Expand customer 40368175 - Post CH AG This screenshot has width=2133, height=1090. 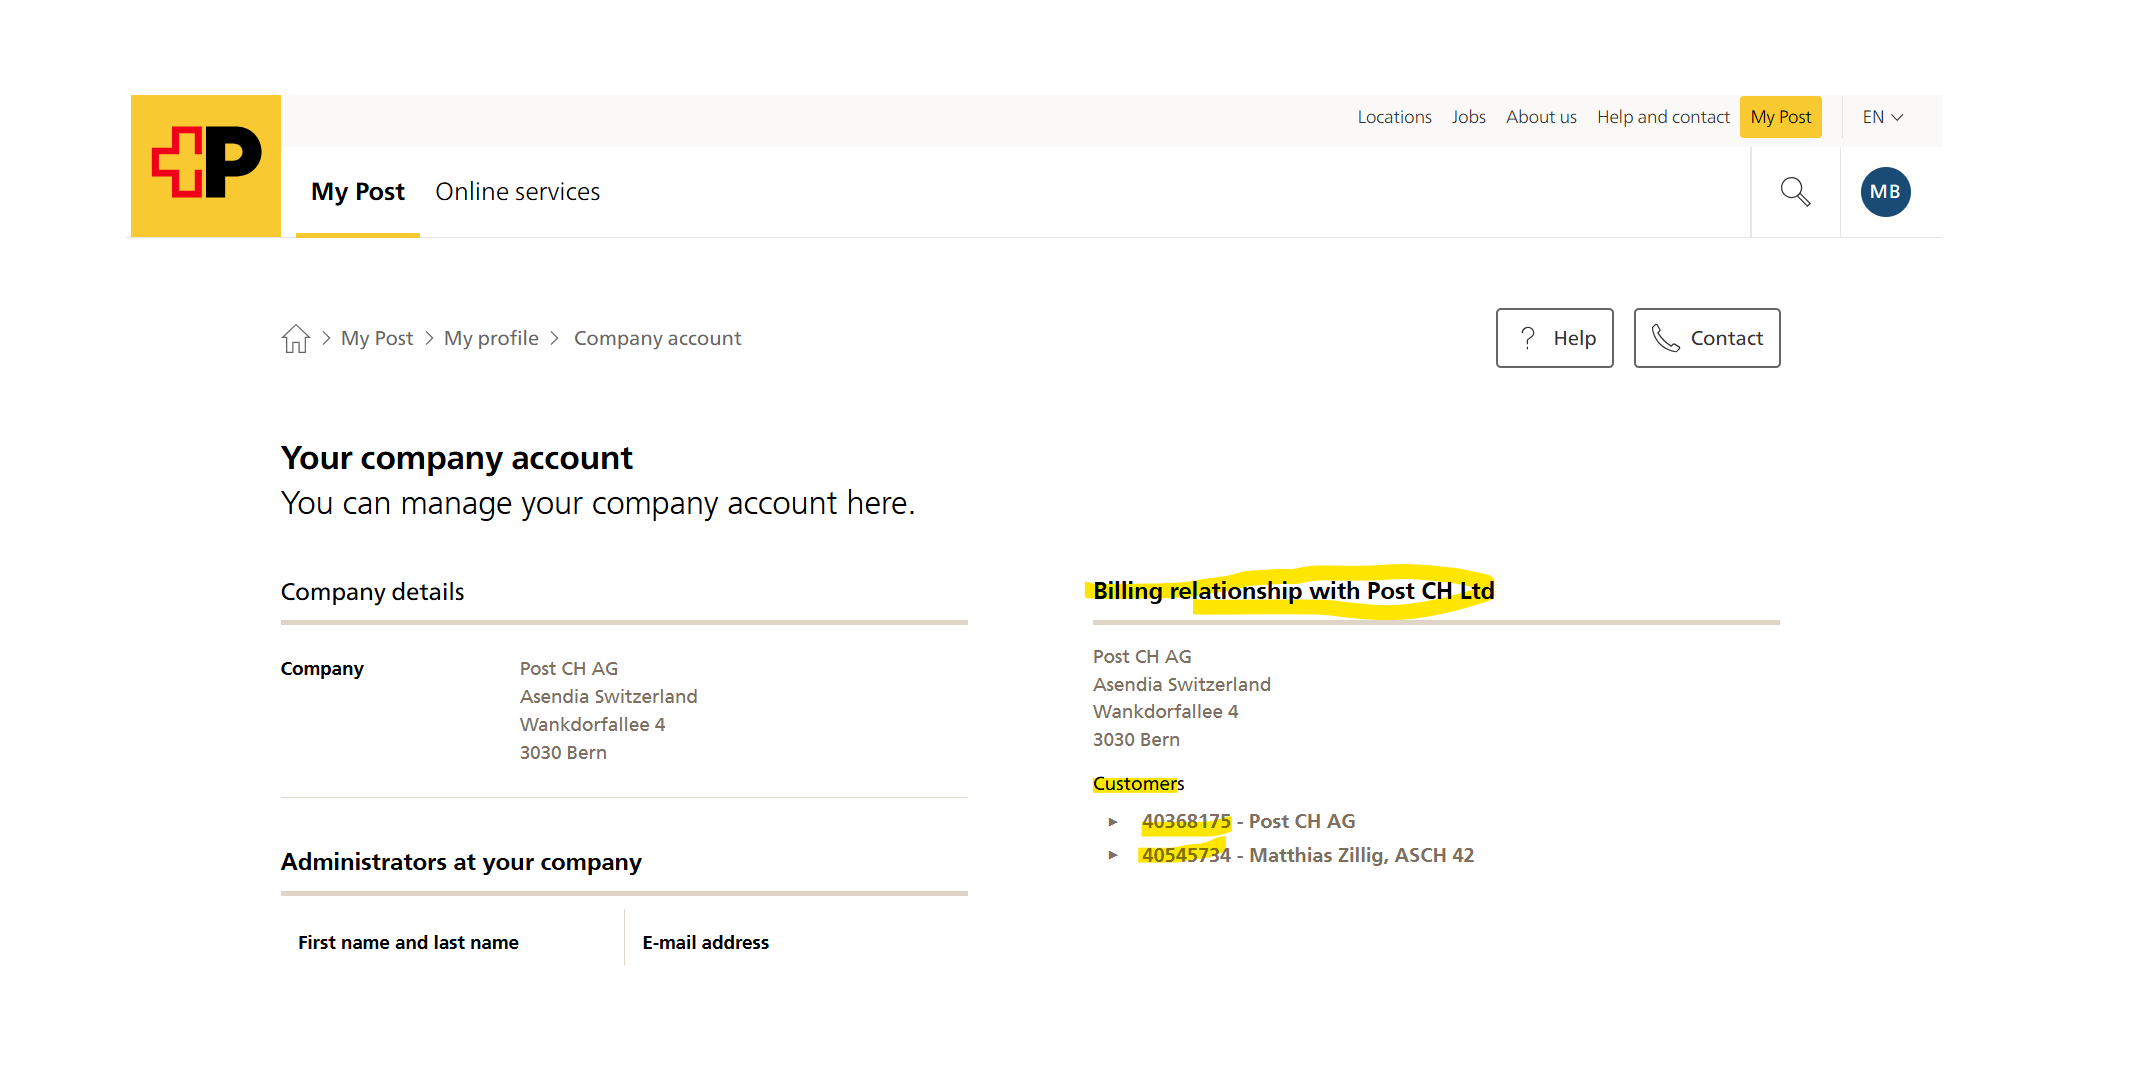point(1113,822)
